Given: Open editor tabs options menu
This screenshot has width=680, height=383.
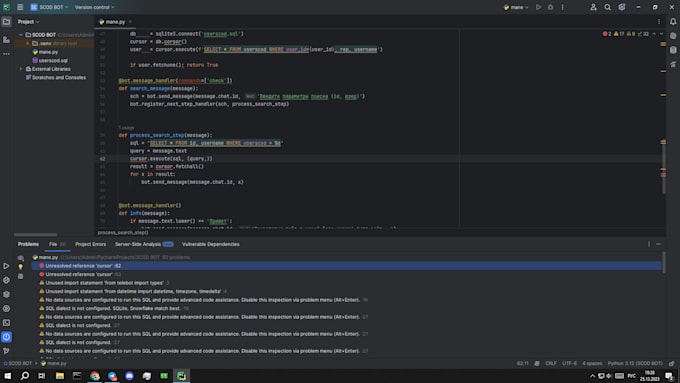Looking at the screenshot, I should [x=659, y=21].
